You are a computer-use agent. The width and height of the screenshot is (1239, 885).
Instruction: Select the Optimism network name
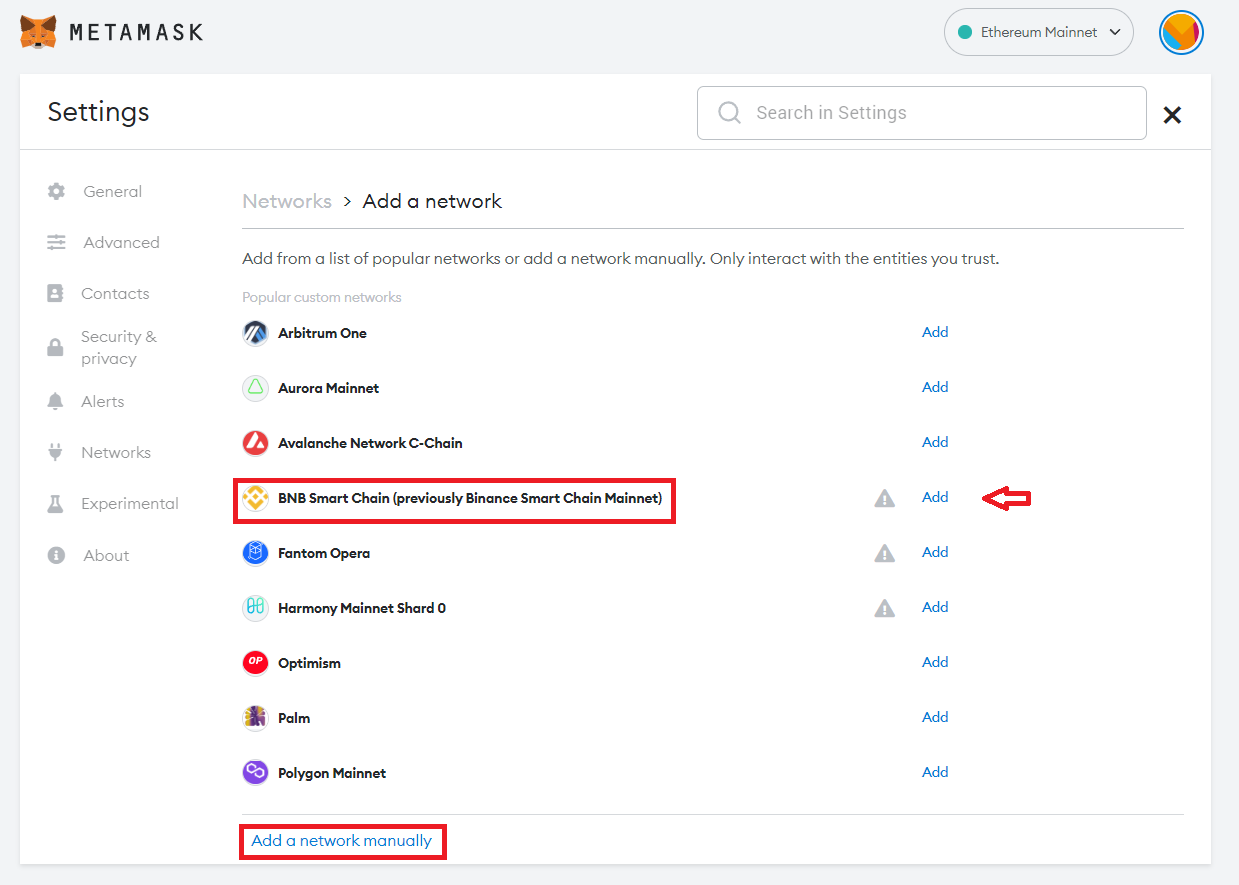(309, 663)
